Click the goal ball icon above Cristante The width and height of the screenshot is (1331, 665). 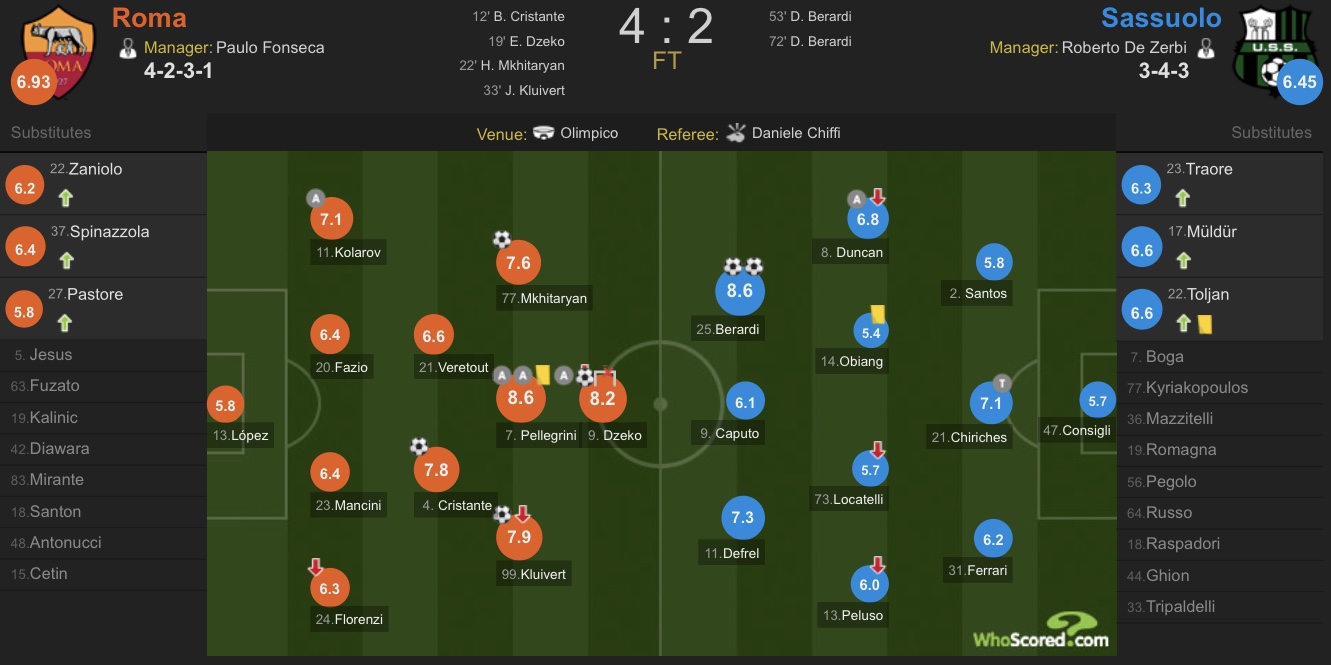(419, 446)
